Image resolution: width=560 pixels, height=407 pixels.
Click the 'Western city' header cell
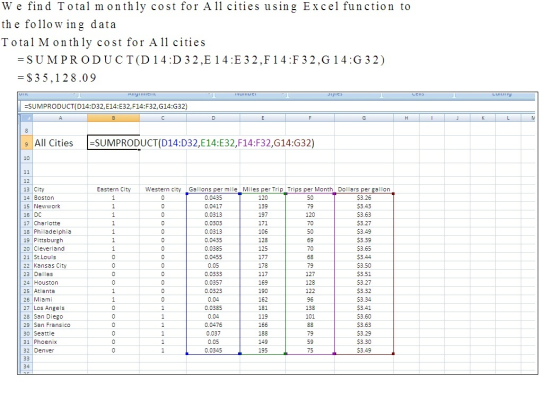point(163,189)
